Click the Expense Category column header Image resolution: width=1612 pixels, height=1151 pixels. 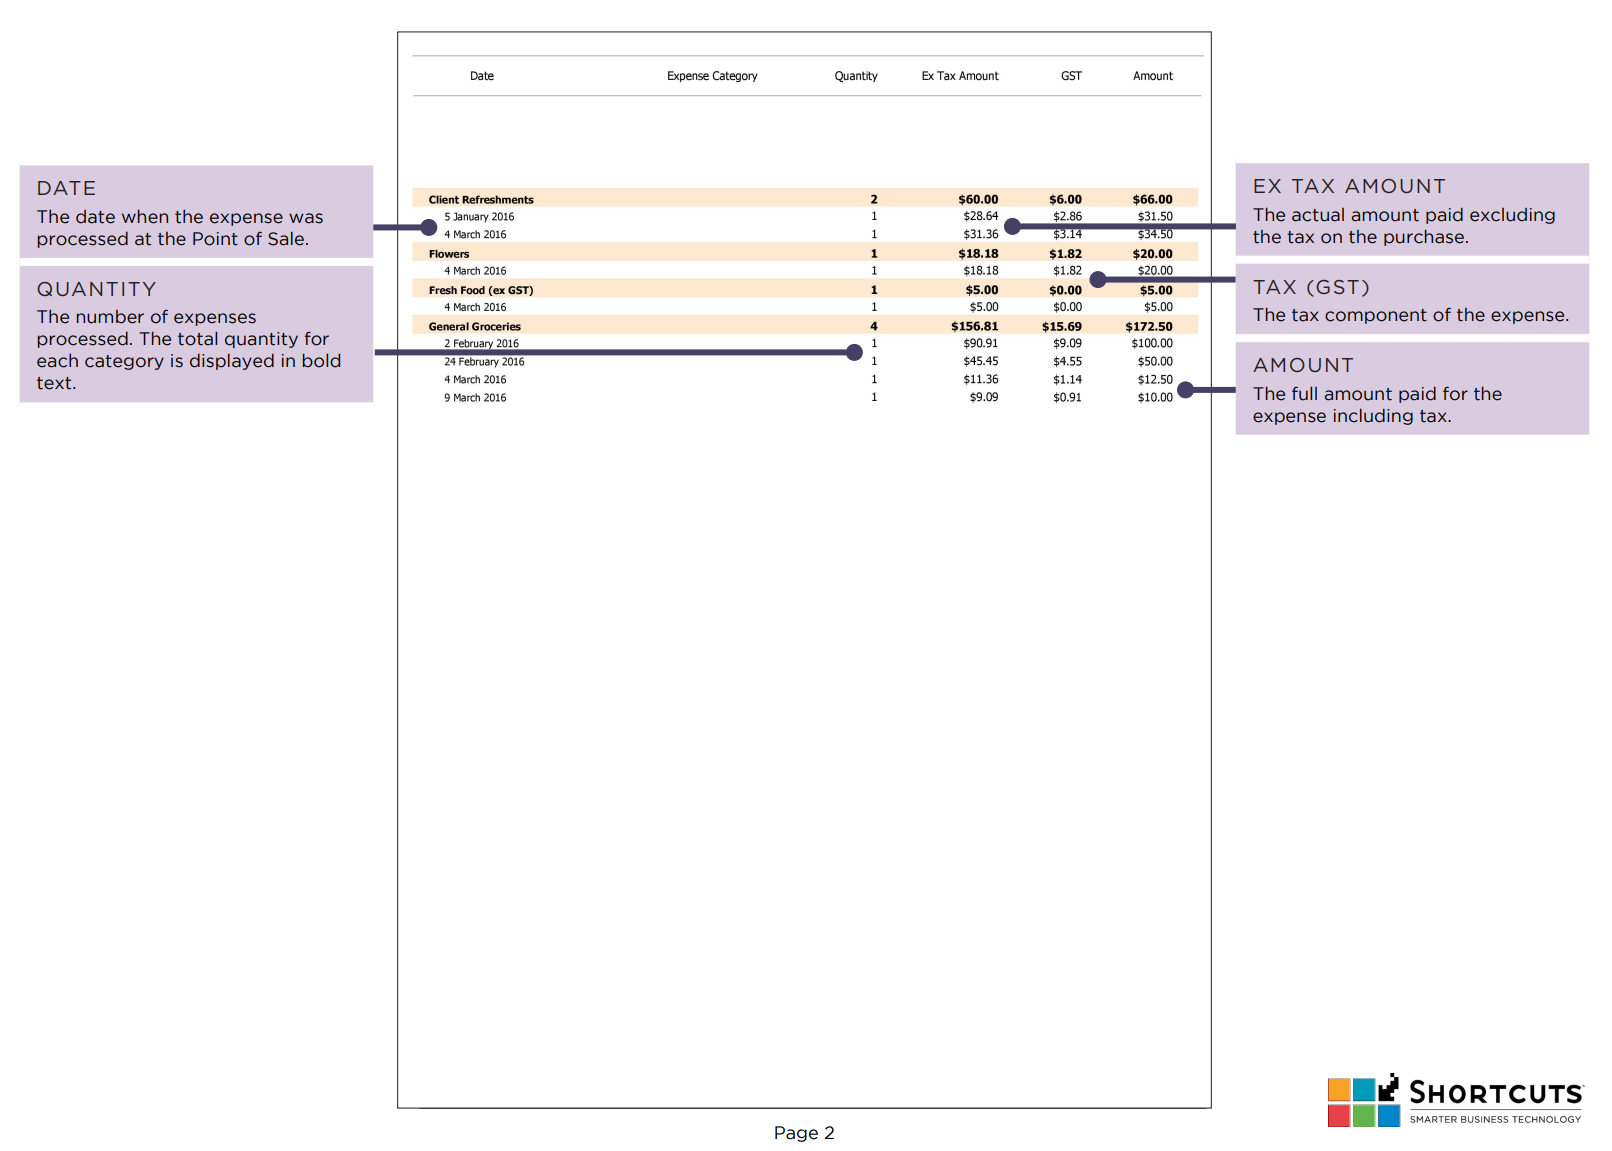click(x=712, y=76)
